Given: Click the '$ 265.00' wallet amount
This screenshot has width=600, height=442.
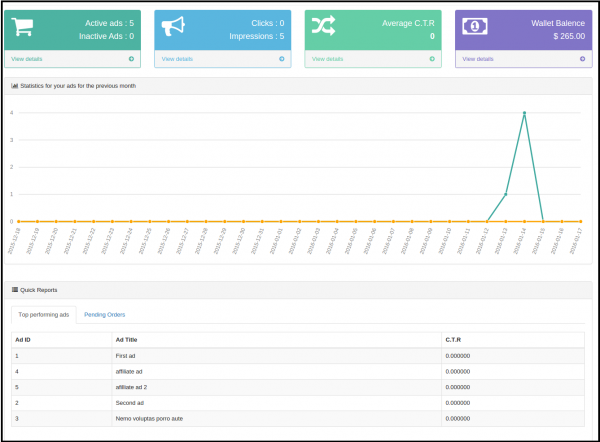Looking at the screenshot, I should click(x=569, y=36).
